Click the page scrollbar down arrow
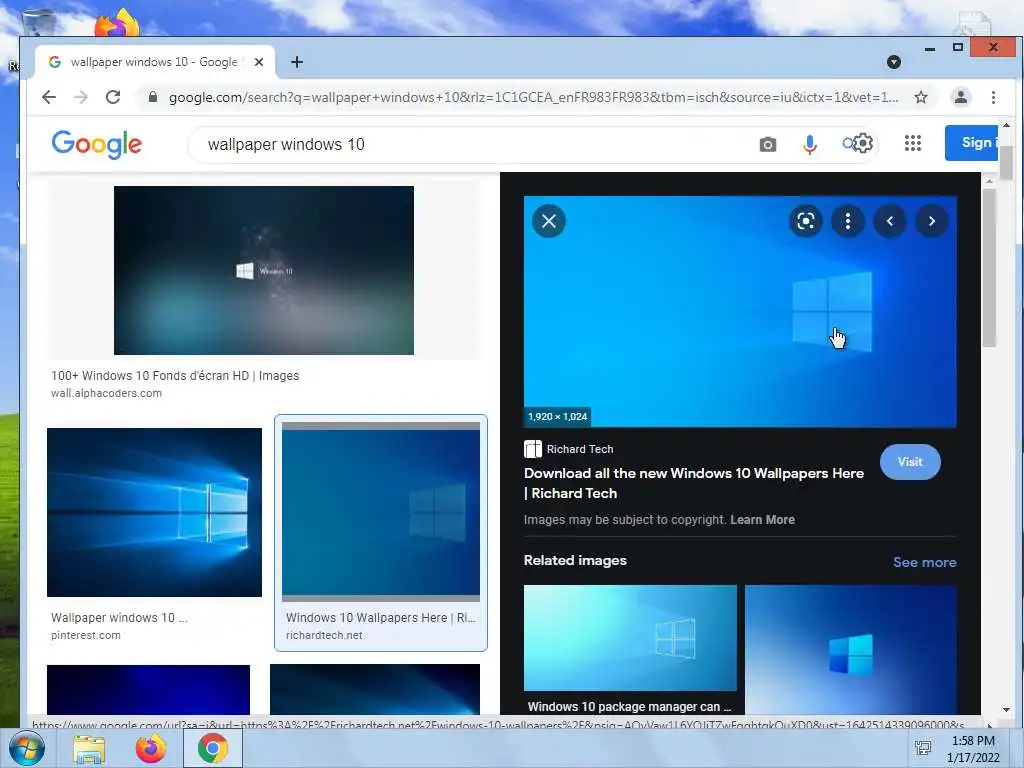Screen dimensions: 1024x768 click(1006, 710)
